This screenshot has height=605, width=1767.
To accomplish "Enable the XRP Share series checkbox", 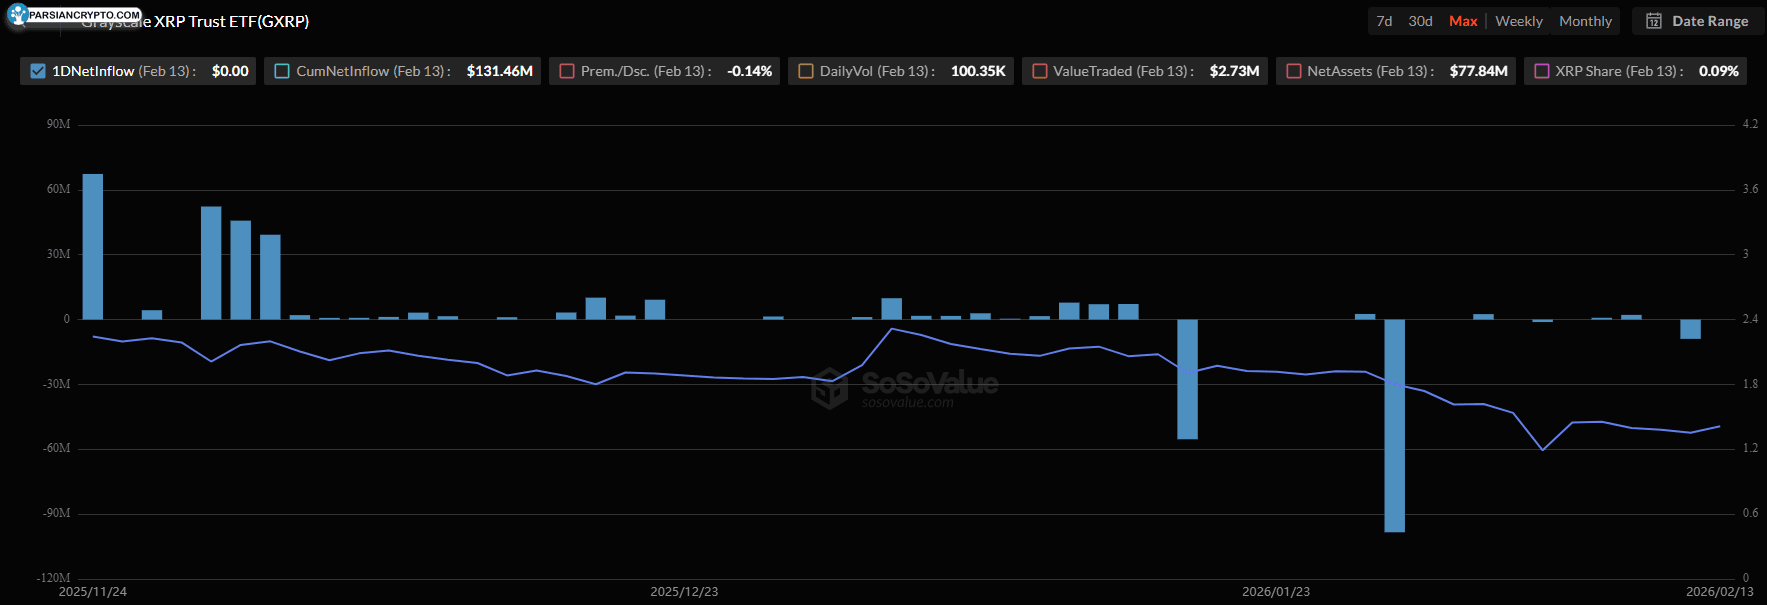I will tap(1542, 71).
